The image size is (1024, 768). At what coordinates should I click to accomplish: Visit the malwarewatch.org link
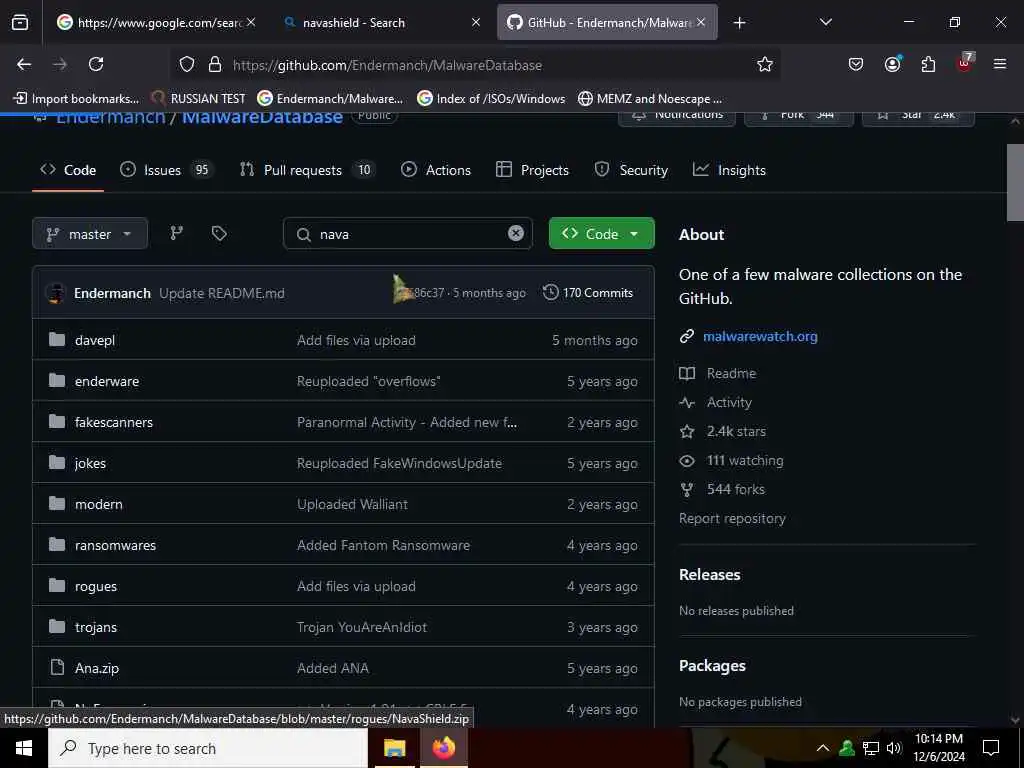tap(760, 336)
